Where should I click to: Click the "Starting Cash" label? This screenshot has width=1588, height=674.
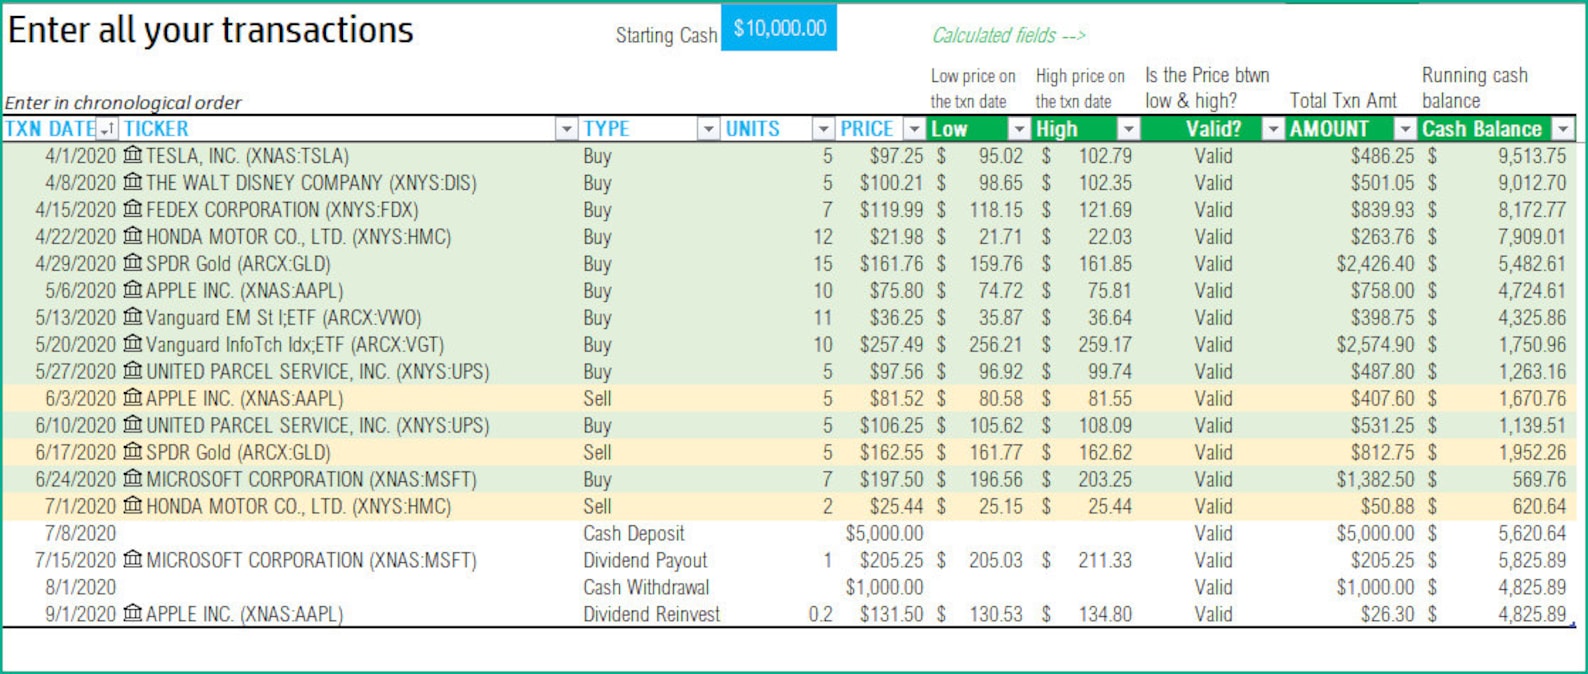pos(666,36)
